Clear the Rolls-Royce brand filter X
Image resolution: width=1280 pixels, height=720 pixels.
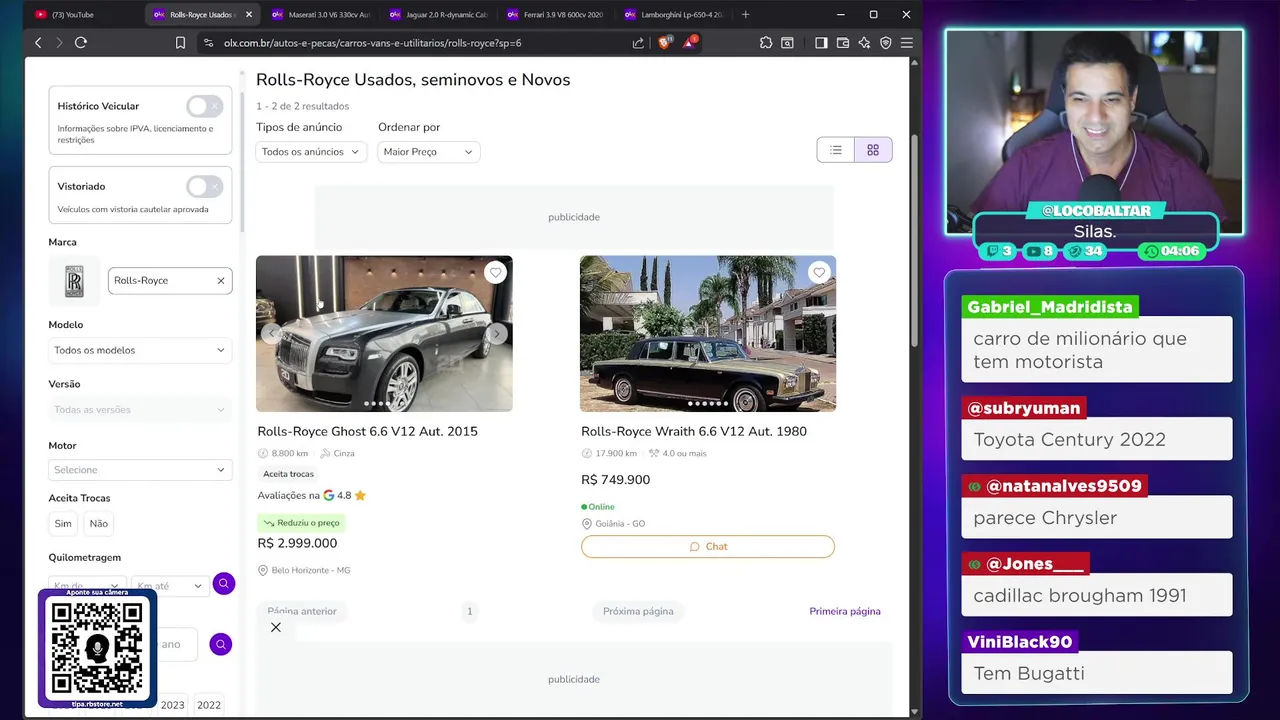(x=221, y=281)
